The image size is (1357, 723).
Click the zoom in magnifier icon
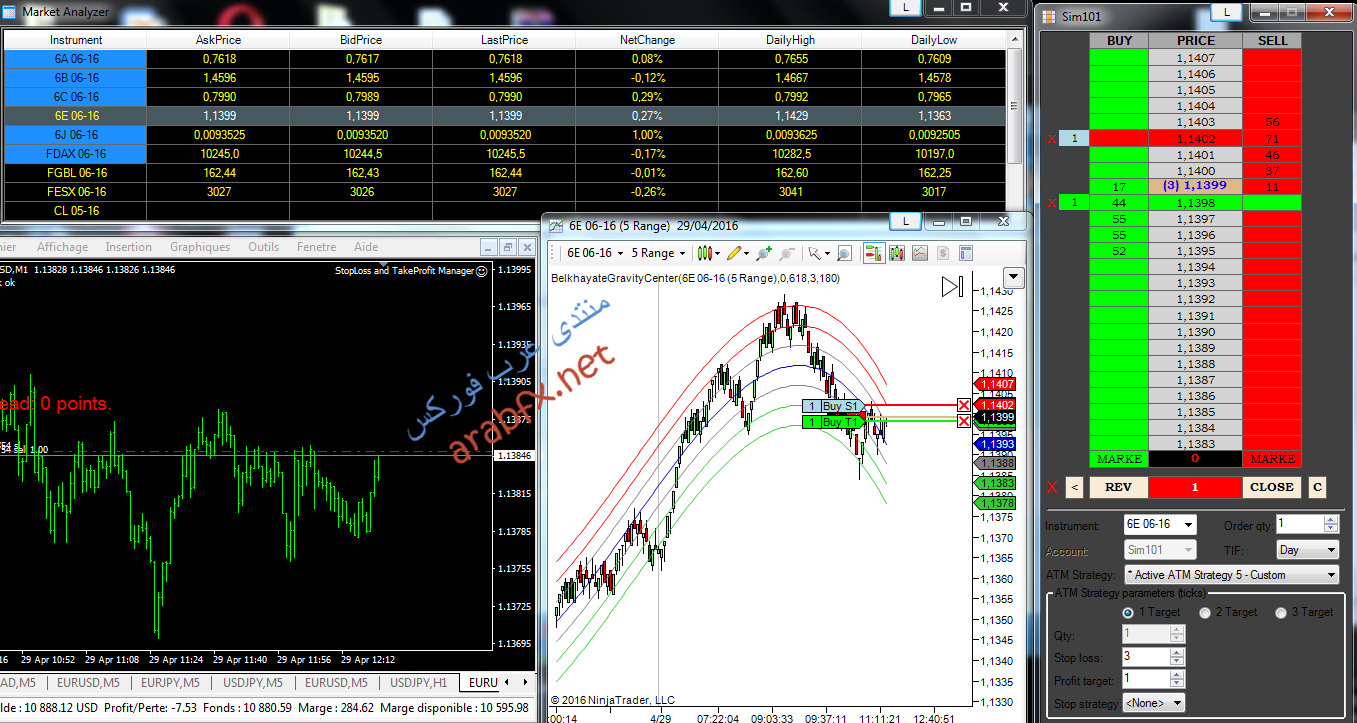click(x=764, y=253)
